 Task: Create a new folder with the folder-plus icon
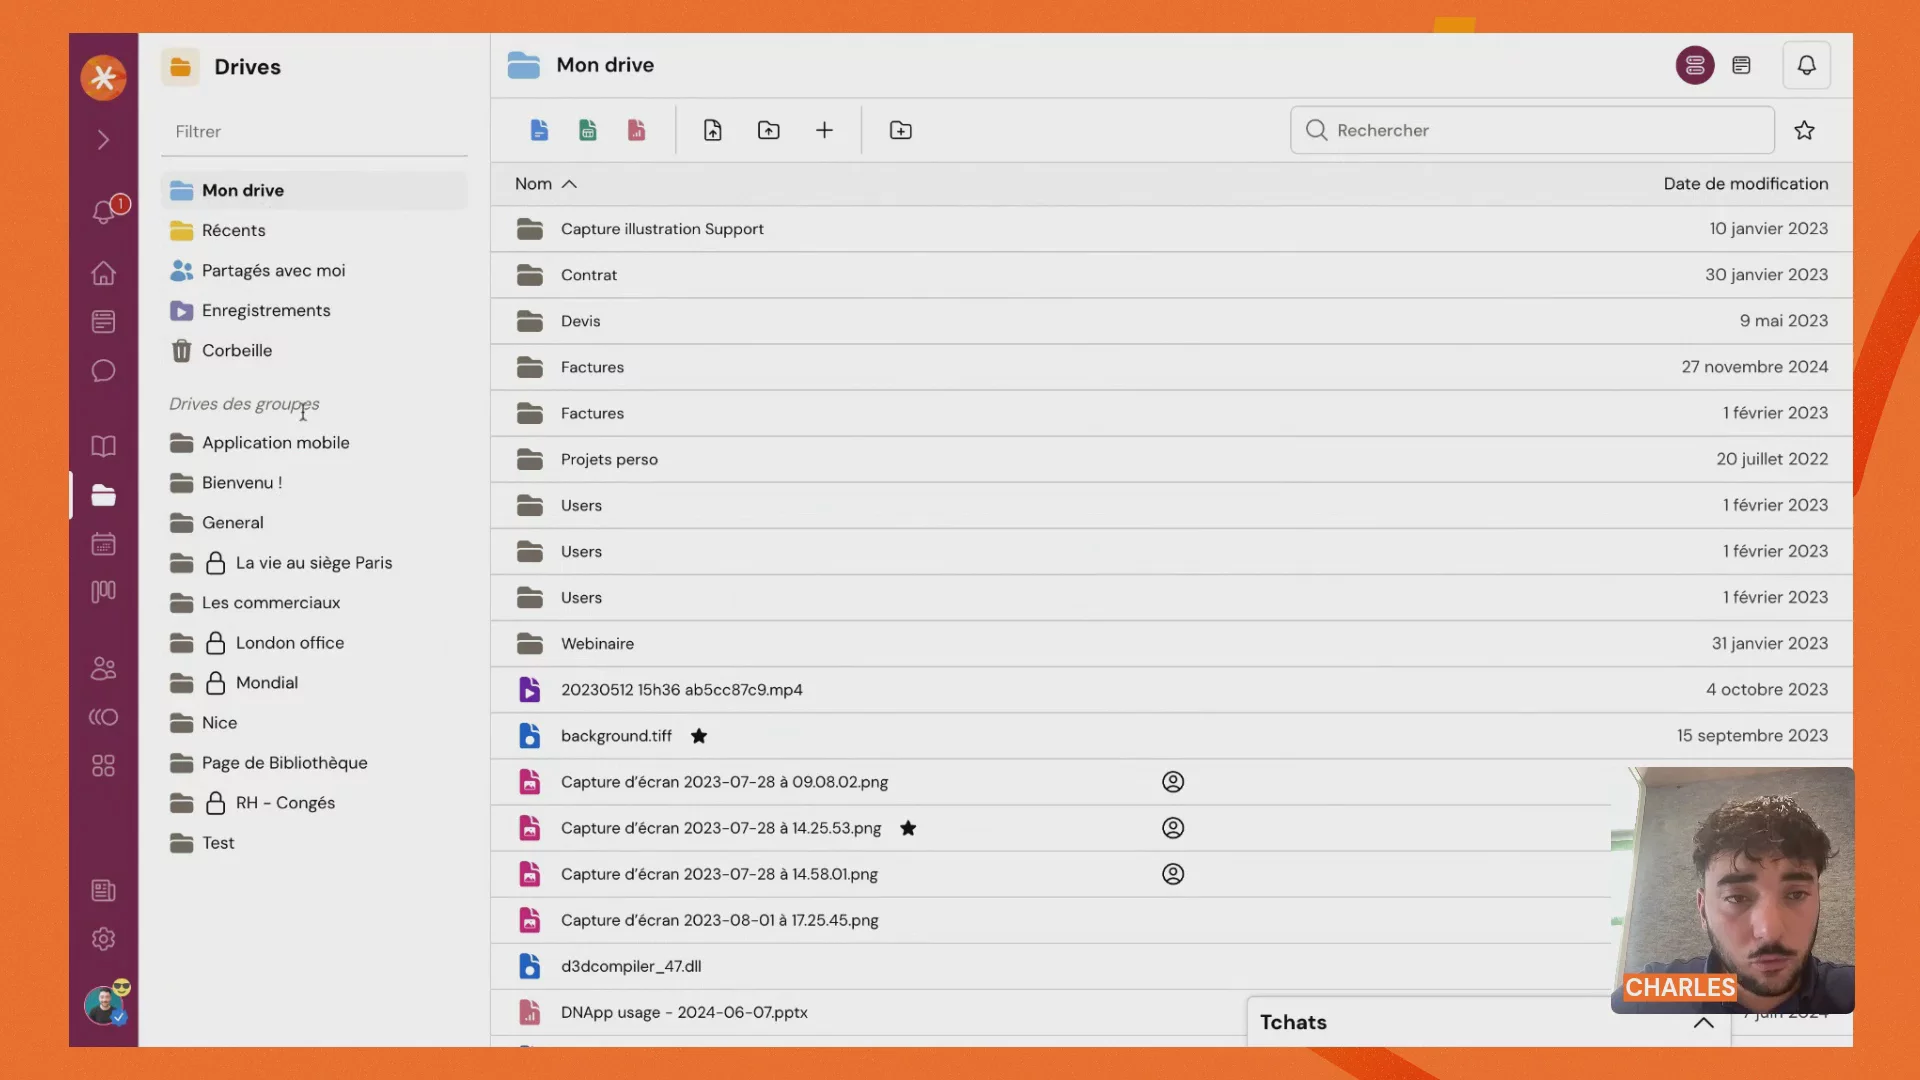pos(901,130)
